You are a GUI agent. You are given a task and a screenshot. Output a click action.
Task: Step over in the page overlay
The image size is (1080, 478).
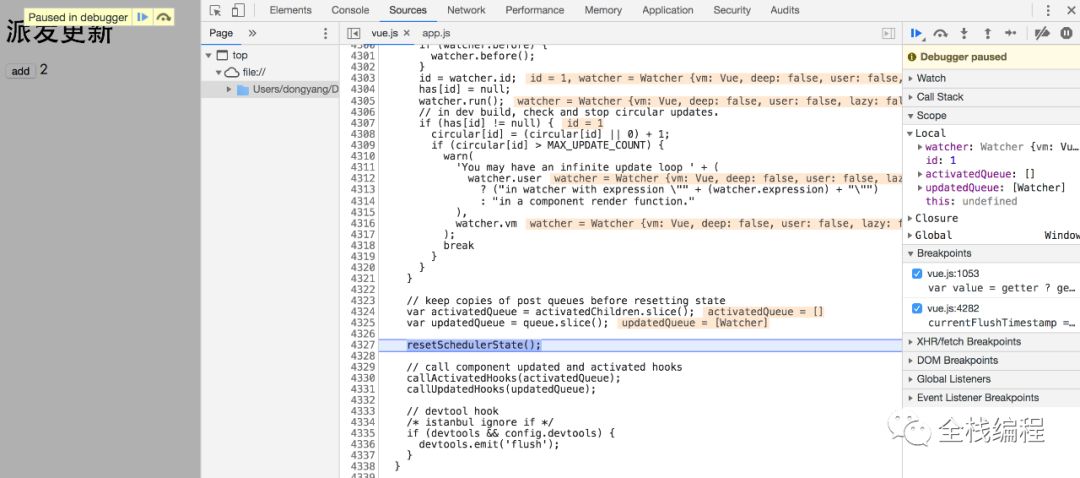click(x=163, y=17)
